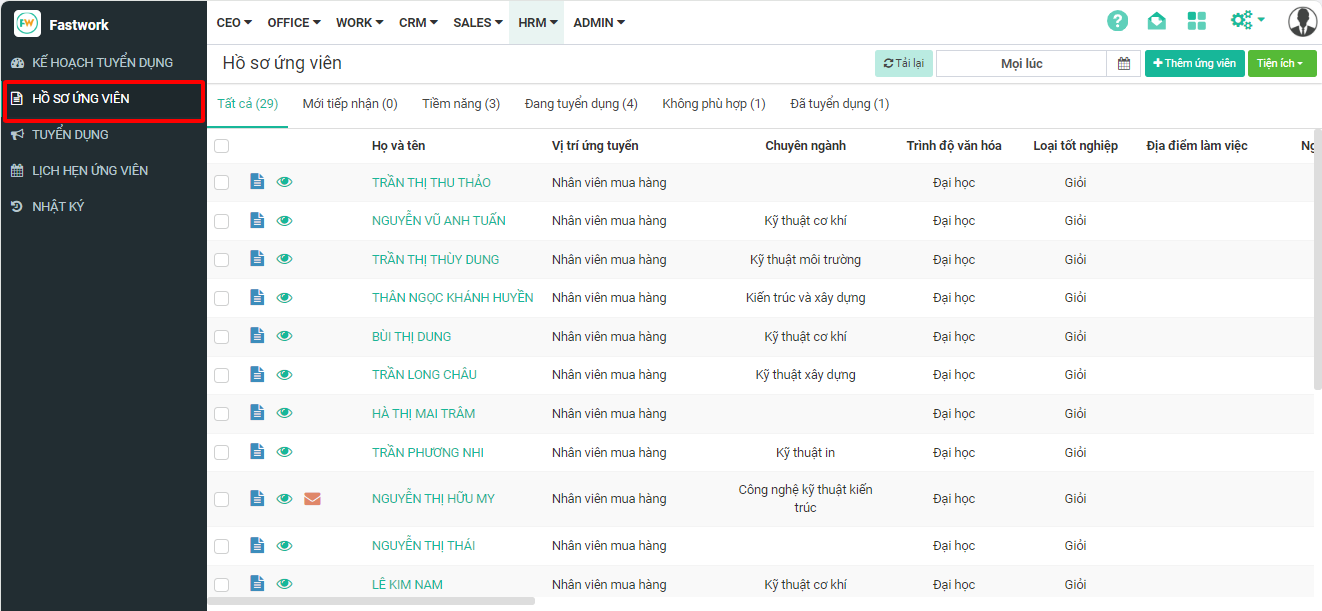Open the user profile avatar
Viewport: 1322px width, 611px height.
coord(1302,21)
